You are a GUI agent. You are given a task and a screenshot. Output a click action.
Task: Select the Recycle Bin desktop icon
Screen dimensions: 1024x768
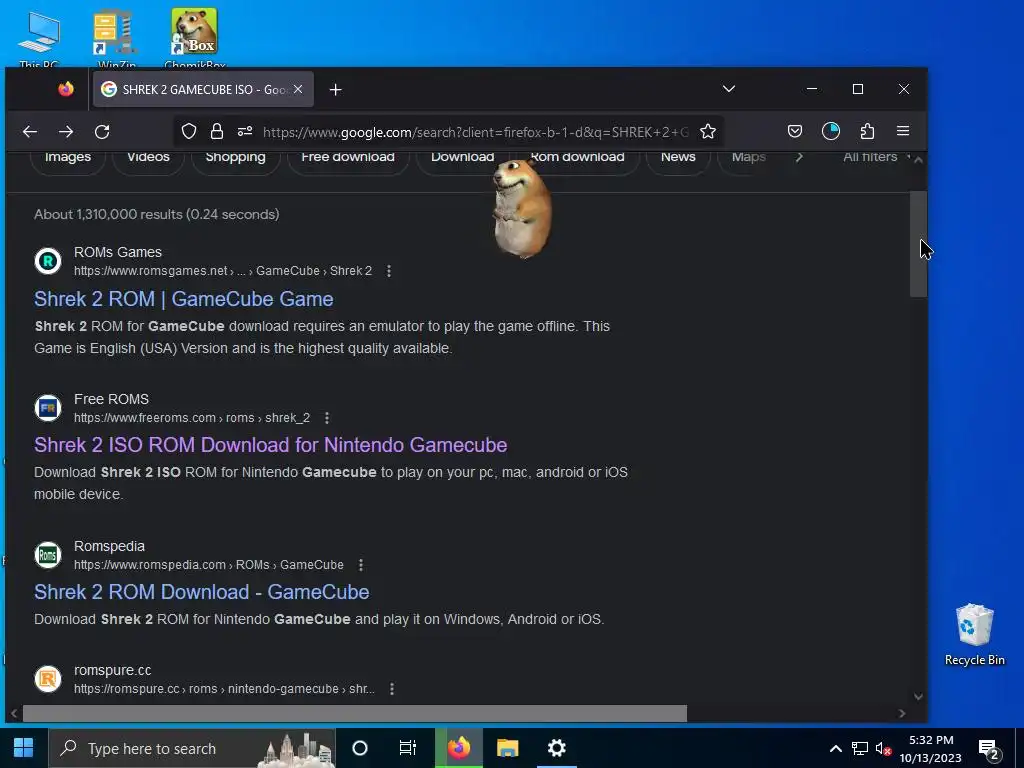pyautogui.click(x=974, y=633)
